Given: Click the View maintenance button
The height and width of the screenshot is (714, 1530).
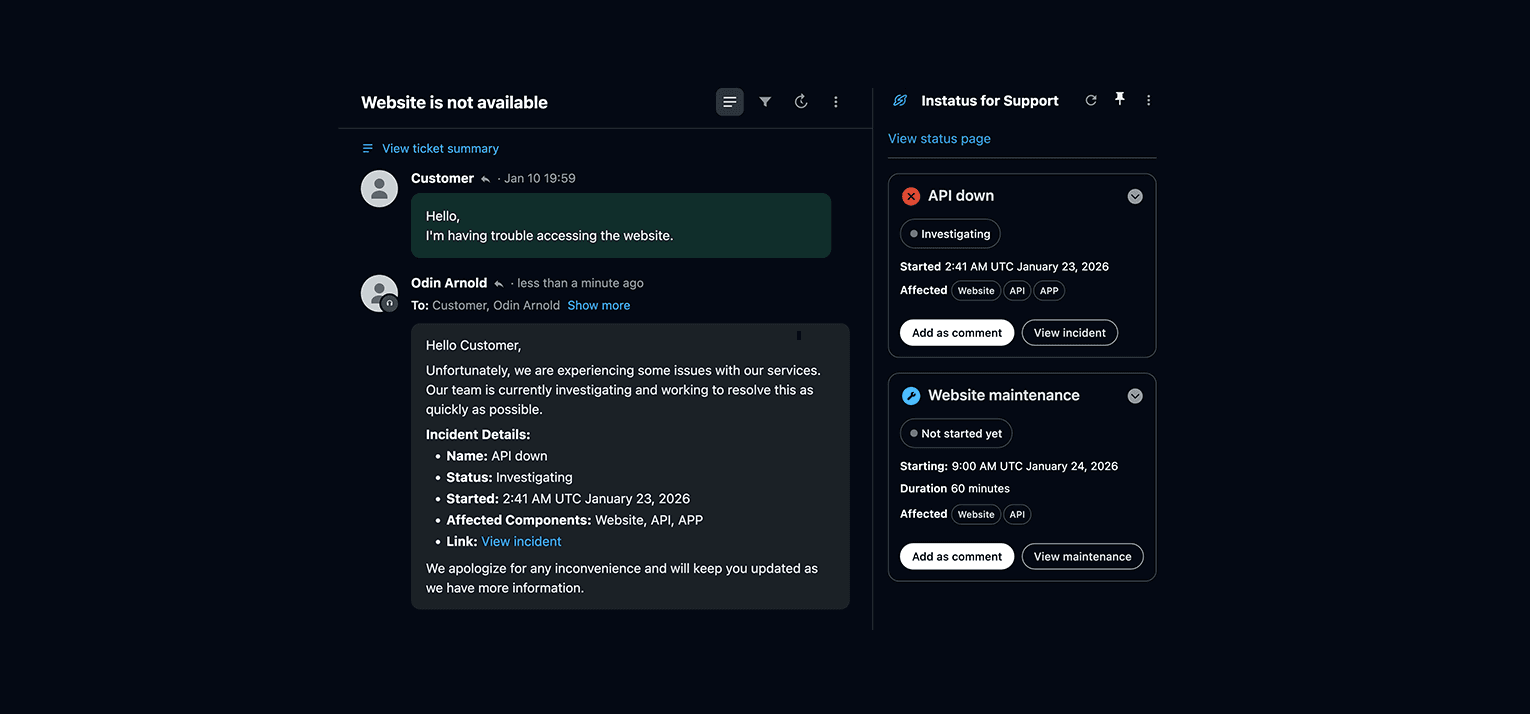Looking at the screenshot, I should 1083,557.
